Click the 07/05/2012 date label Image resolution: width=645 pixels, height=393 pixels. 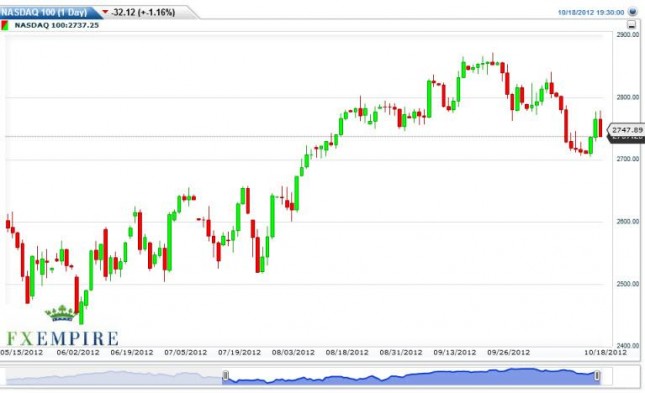pos(186,352)
